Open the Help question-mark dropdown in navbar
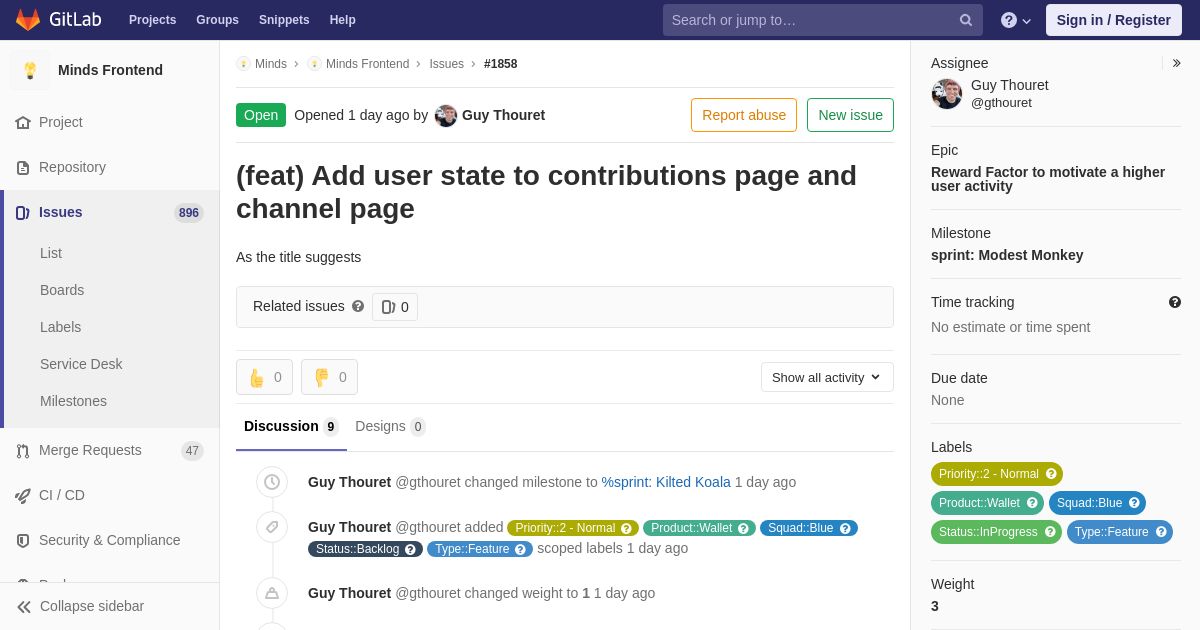The image size is (1200, 630). click(1016, 20)
